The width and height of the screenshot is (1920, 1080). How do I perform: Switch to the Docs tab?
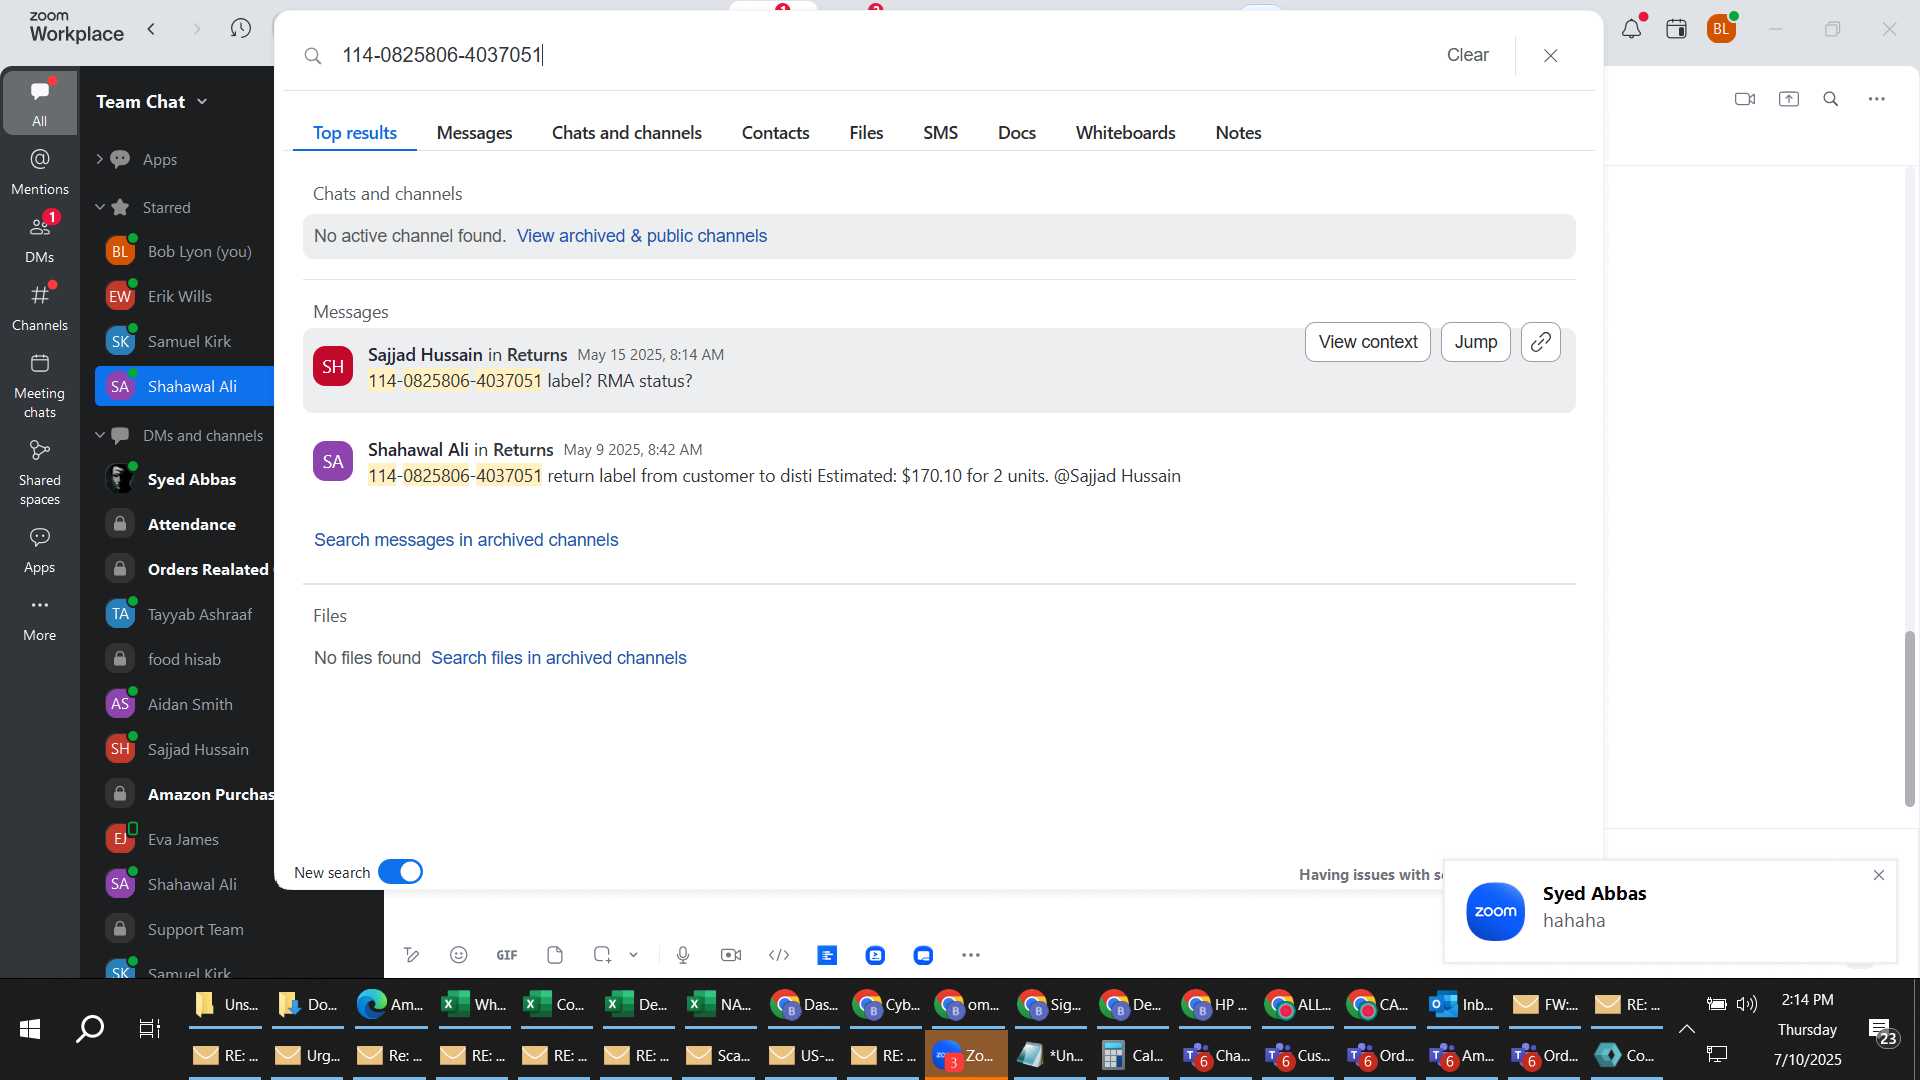1016,133
